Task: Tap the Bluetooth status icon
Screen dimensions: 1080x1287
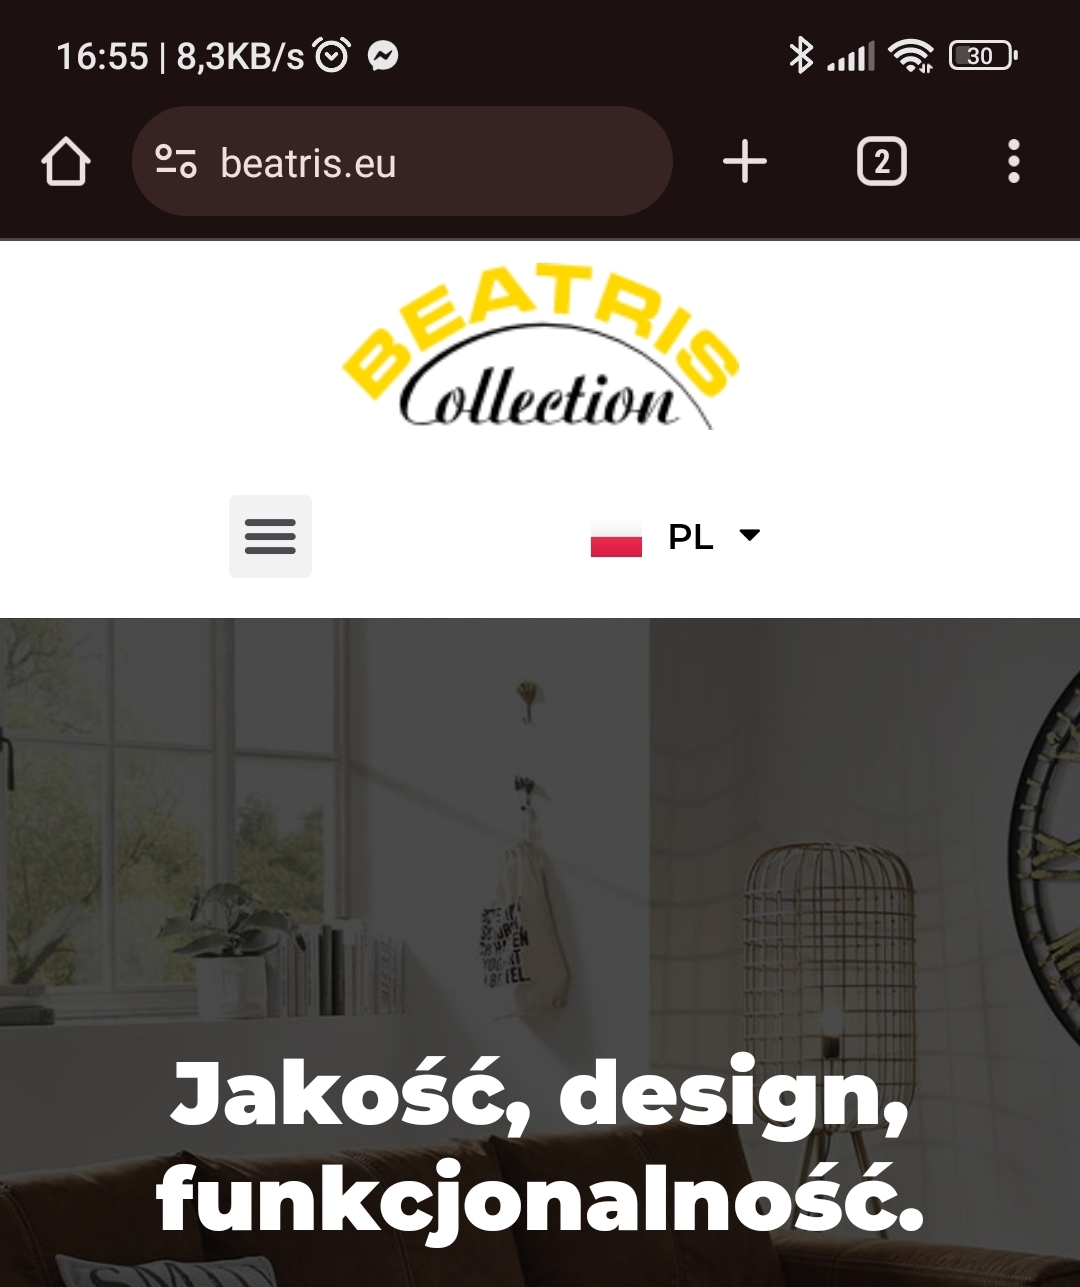Action: (801, 55)
